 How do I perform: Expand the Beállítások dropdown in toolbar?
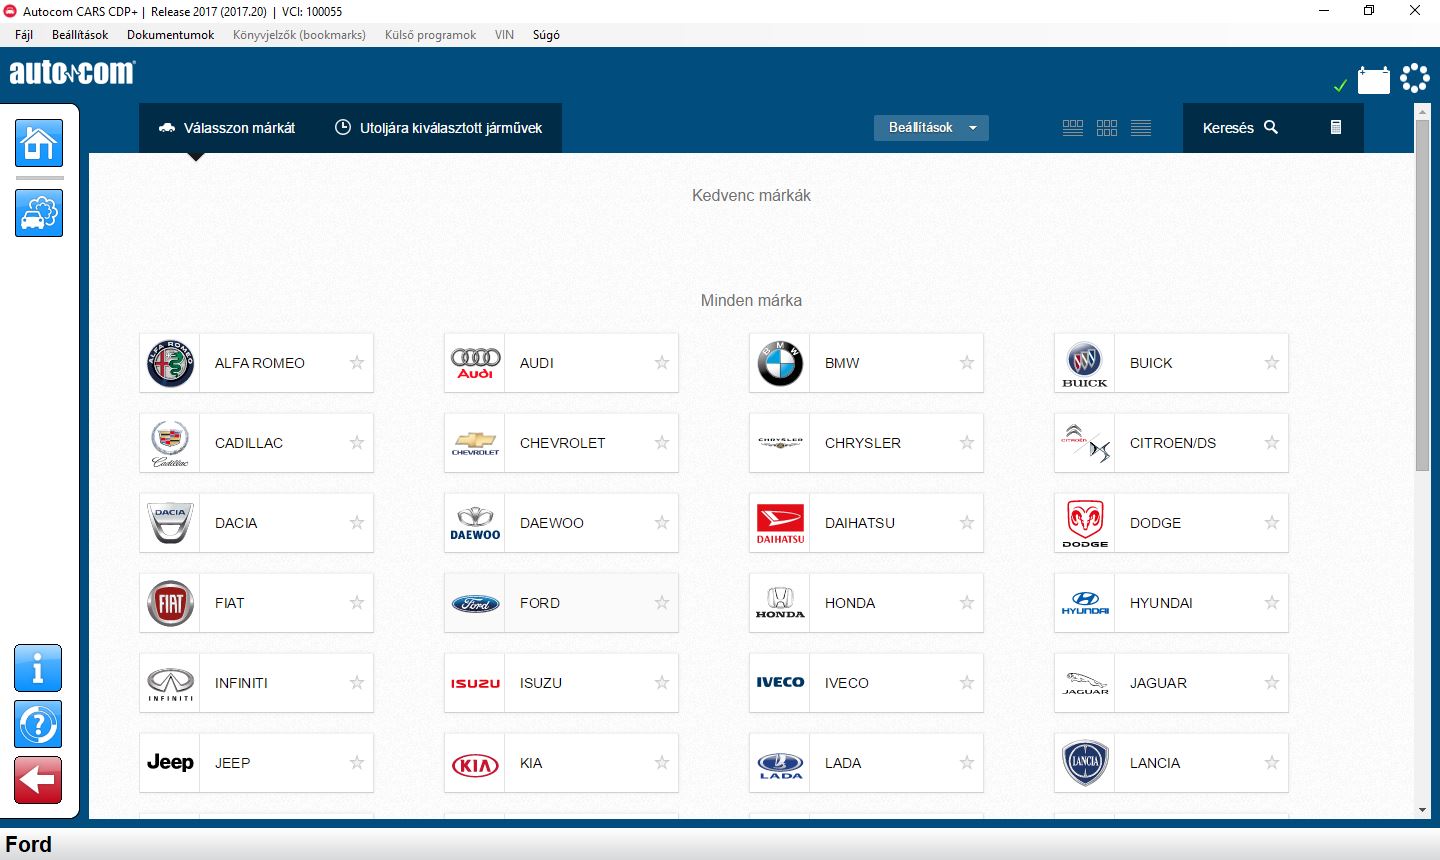(x=931, y=128)
